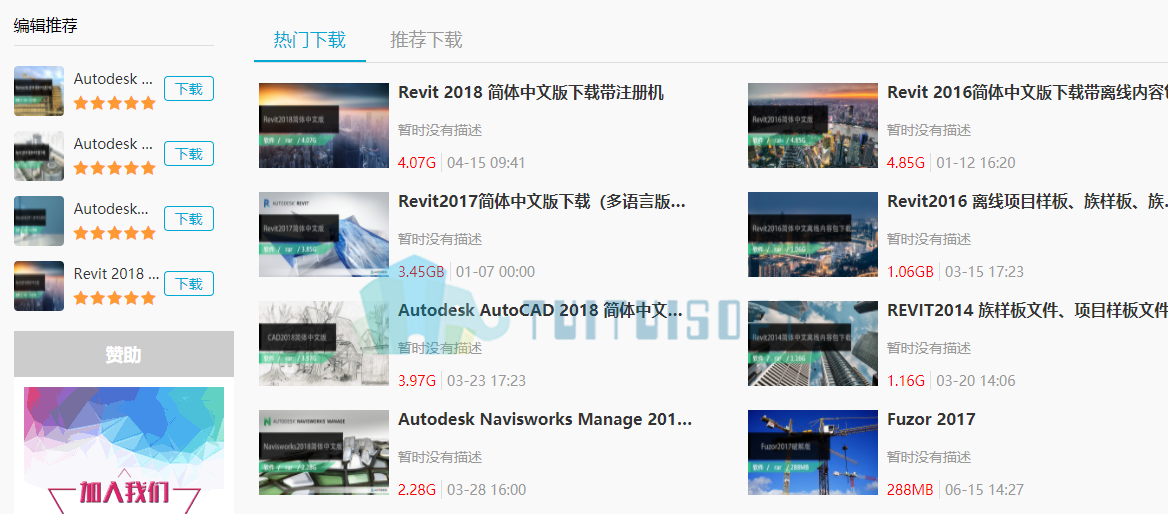Viewport: 1168px width, 514px height.
Task: Open sidebar construction-crane building thumbnail
Action: click(39, 91)
